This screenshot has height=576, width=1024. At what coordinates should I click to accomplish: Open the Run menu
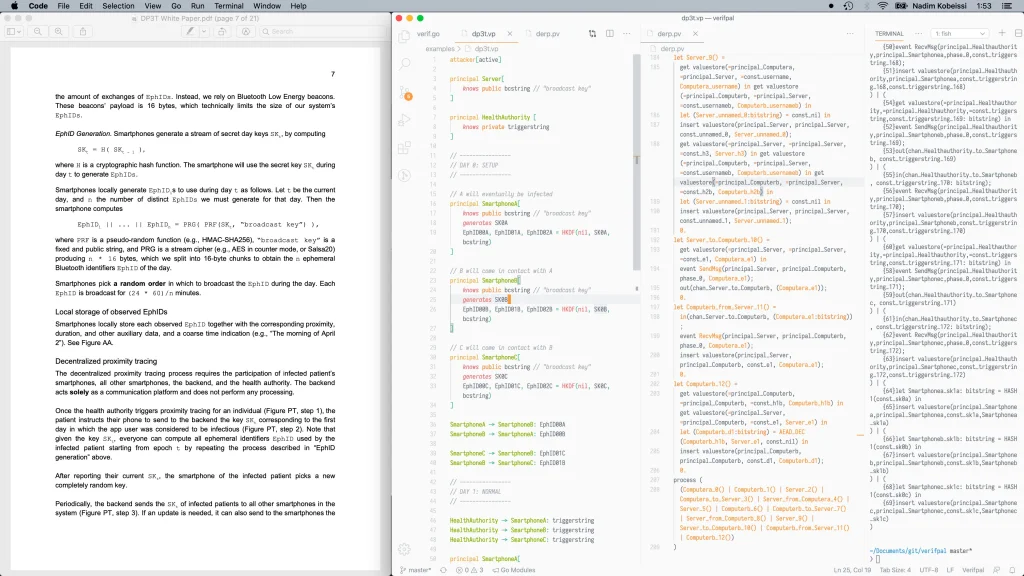coord(197,6)
